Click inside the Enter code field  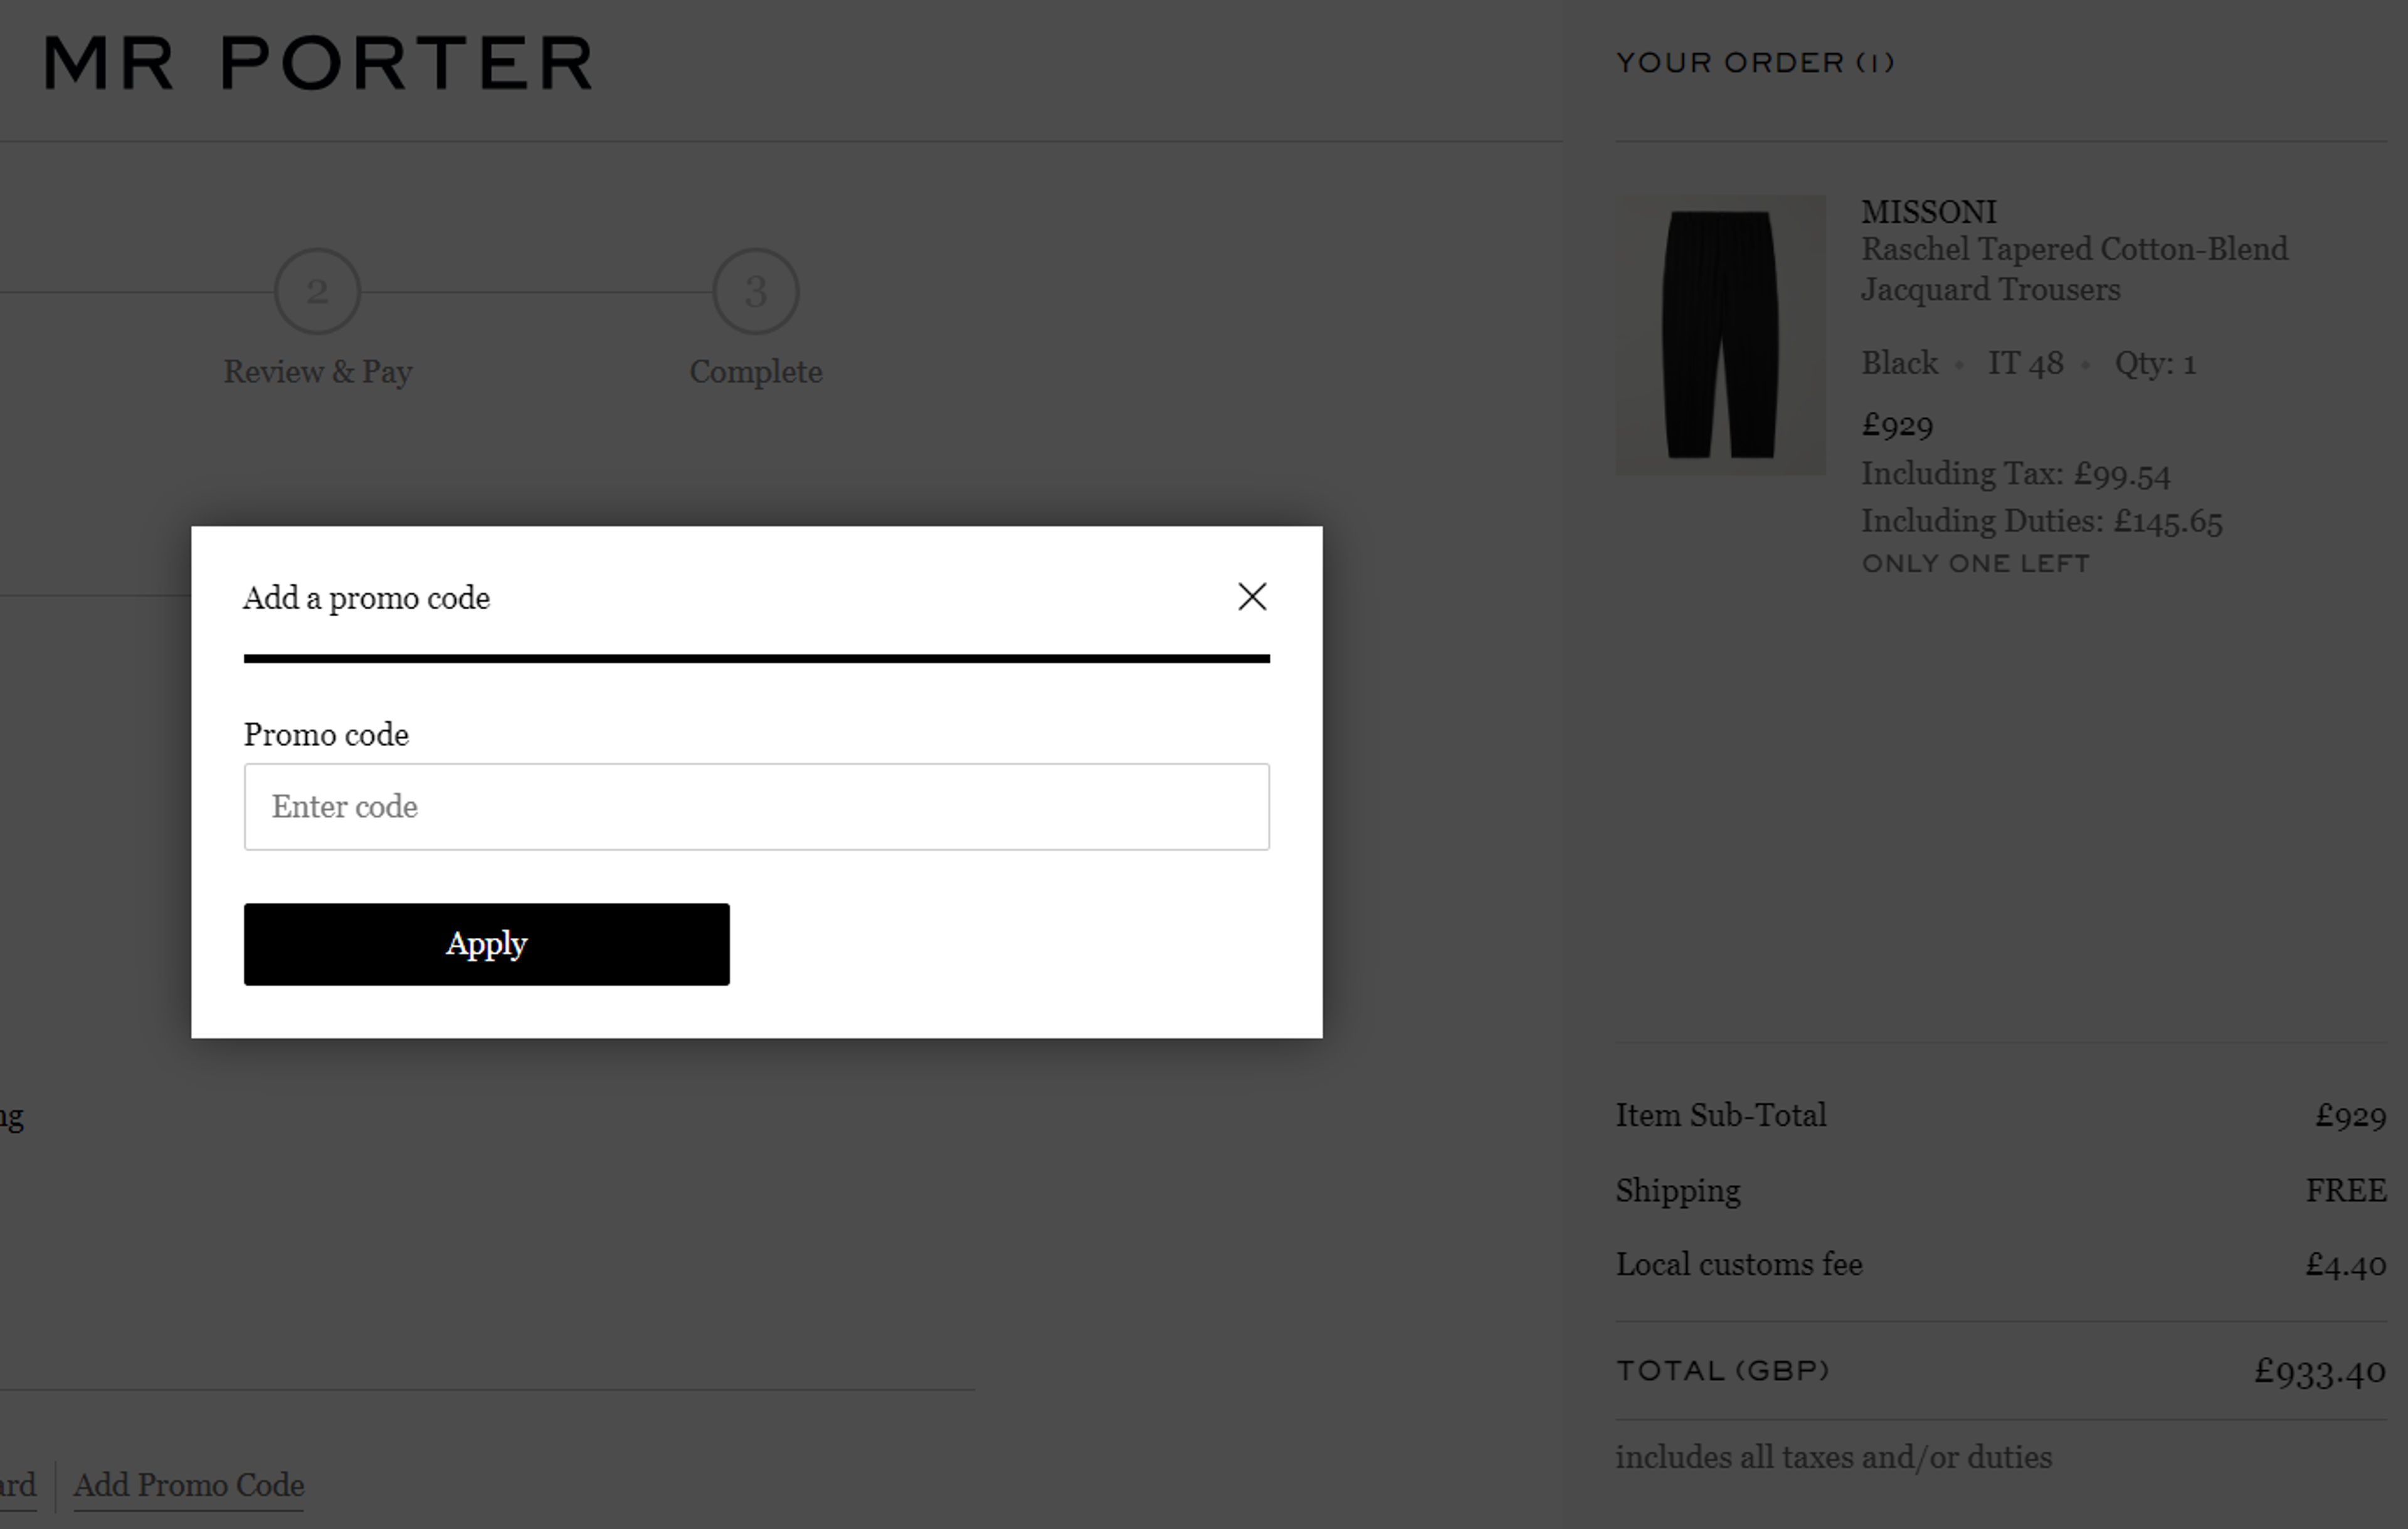pyautogui.click(x=755, y=806)
